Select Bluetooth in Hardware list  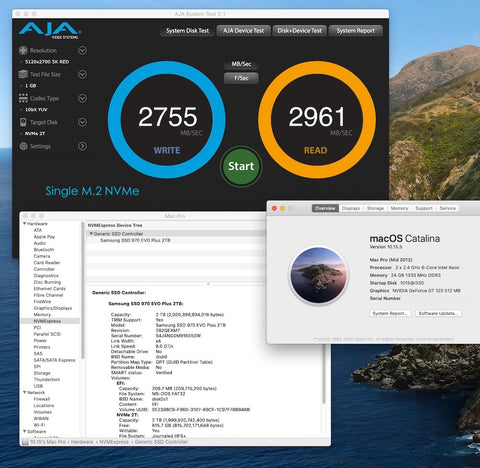click(x=44, y=250)
